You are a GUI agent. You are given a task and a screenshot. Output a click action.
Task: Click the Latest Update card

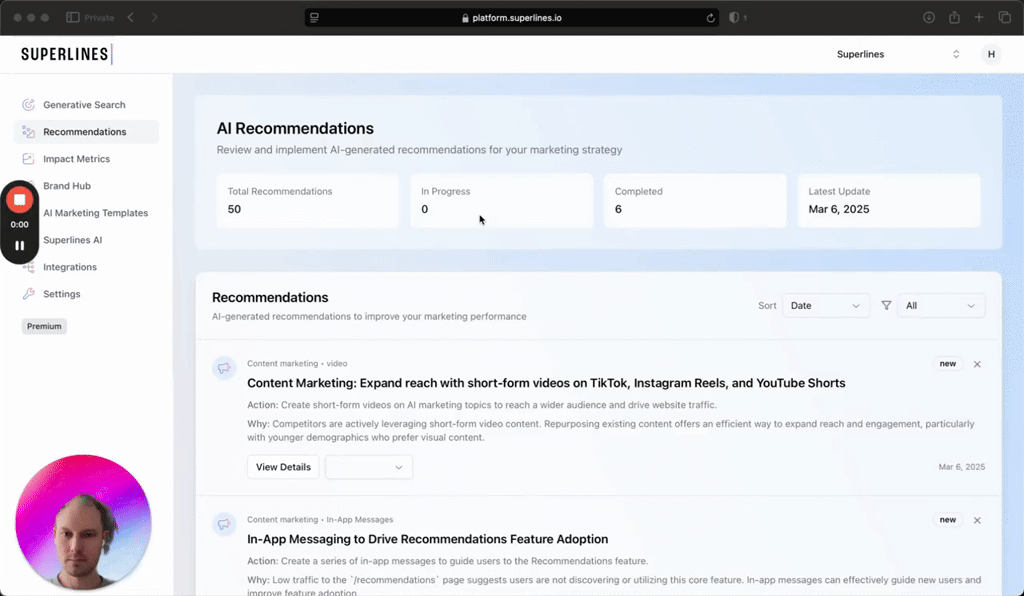click(x=889, y=200)
